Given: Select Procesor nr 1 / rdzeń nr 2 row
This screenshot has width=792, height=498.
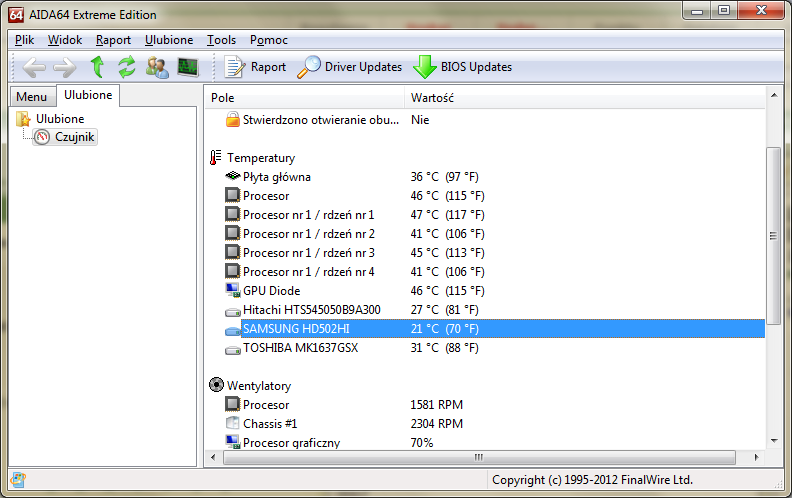Looking at the screenshot, I should [485, 234].
